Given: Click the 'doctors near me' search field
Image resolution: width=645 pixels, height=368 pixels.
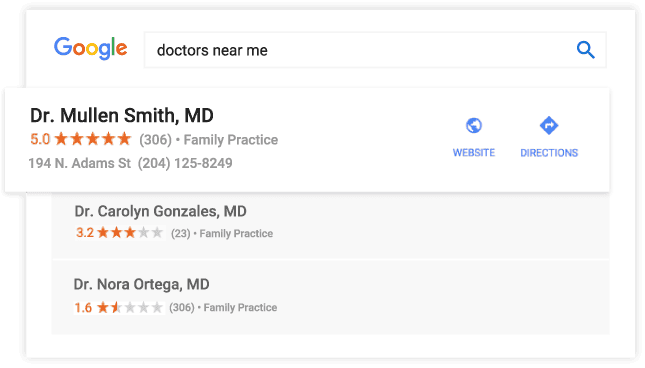Looking at the screenshot, I should click(375, 50).
